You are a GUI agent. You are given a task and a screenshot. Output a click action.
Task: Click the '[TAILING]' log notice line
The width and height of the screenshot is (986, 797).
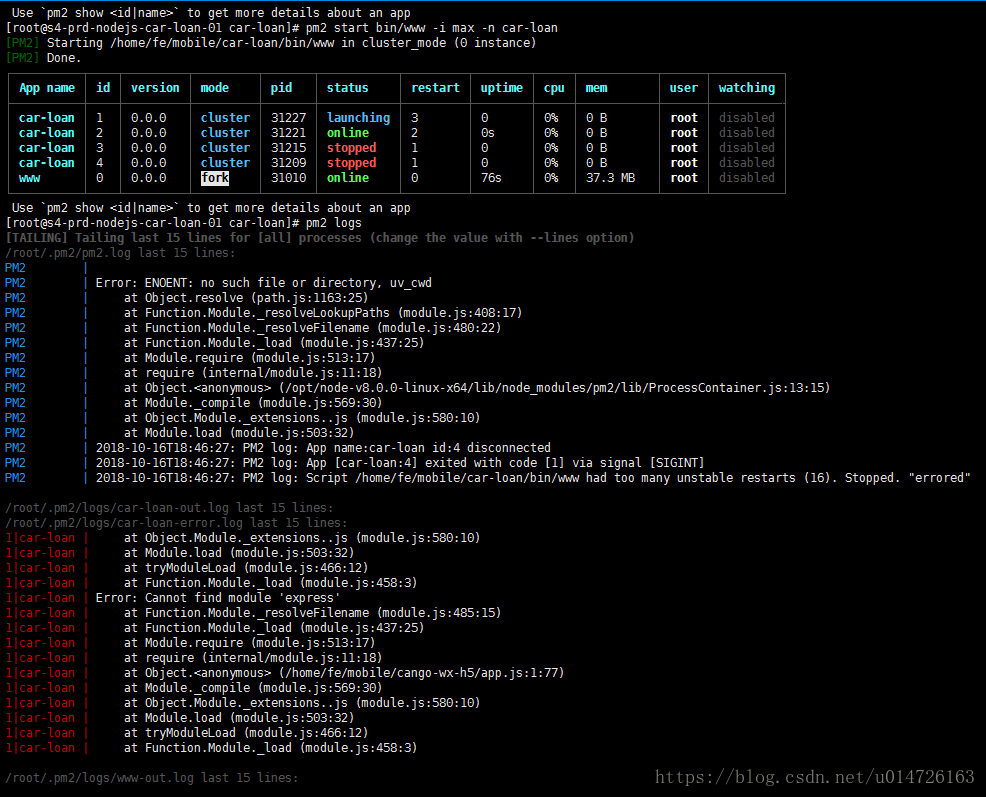(319, 238)
